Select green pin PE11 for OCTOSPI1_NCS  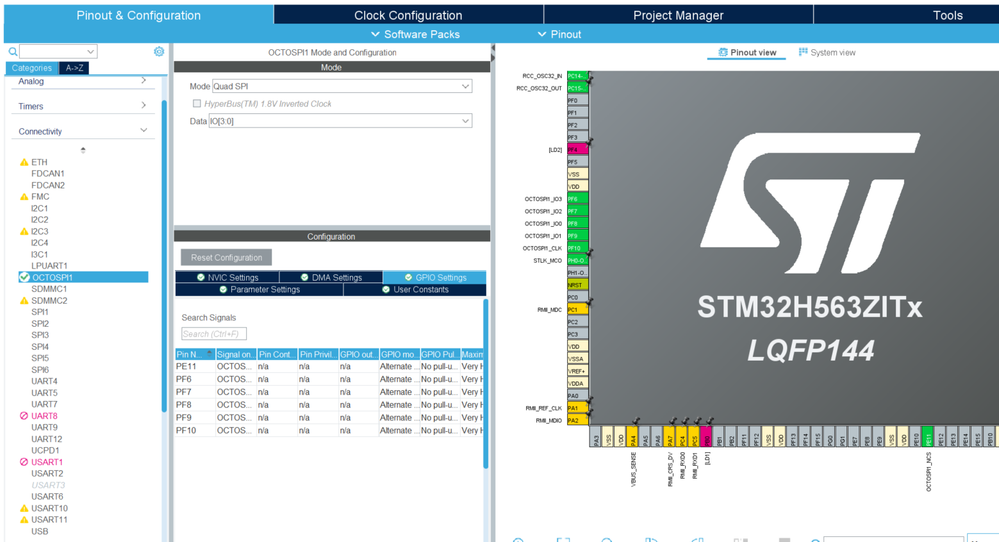pos(928,436)
